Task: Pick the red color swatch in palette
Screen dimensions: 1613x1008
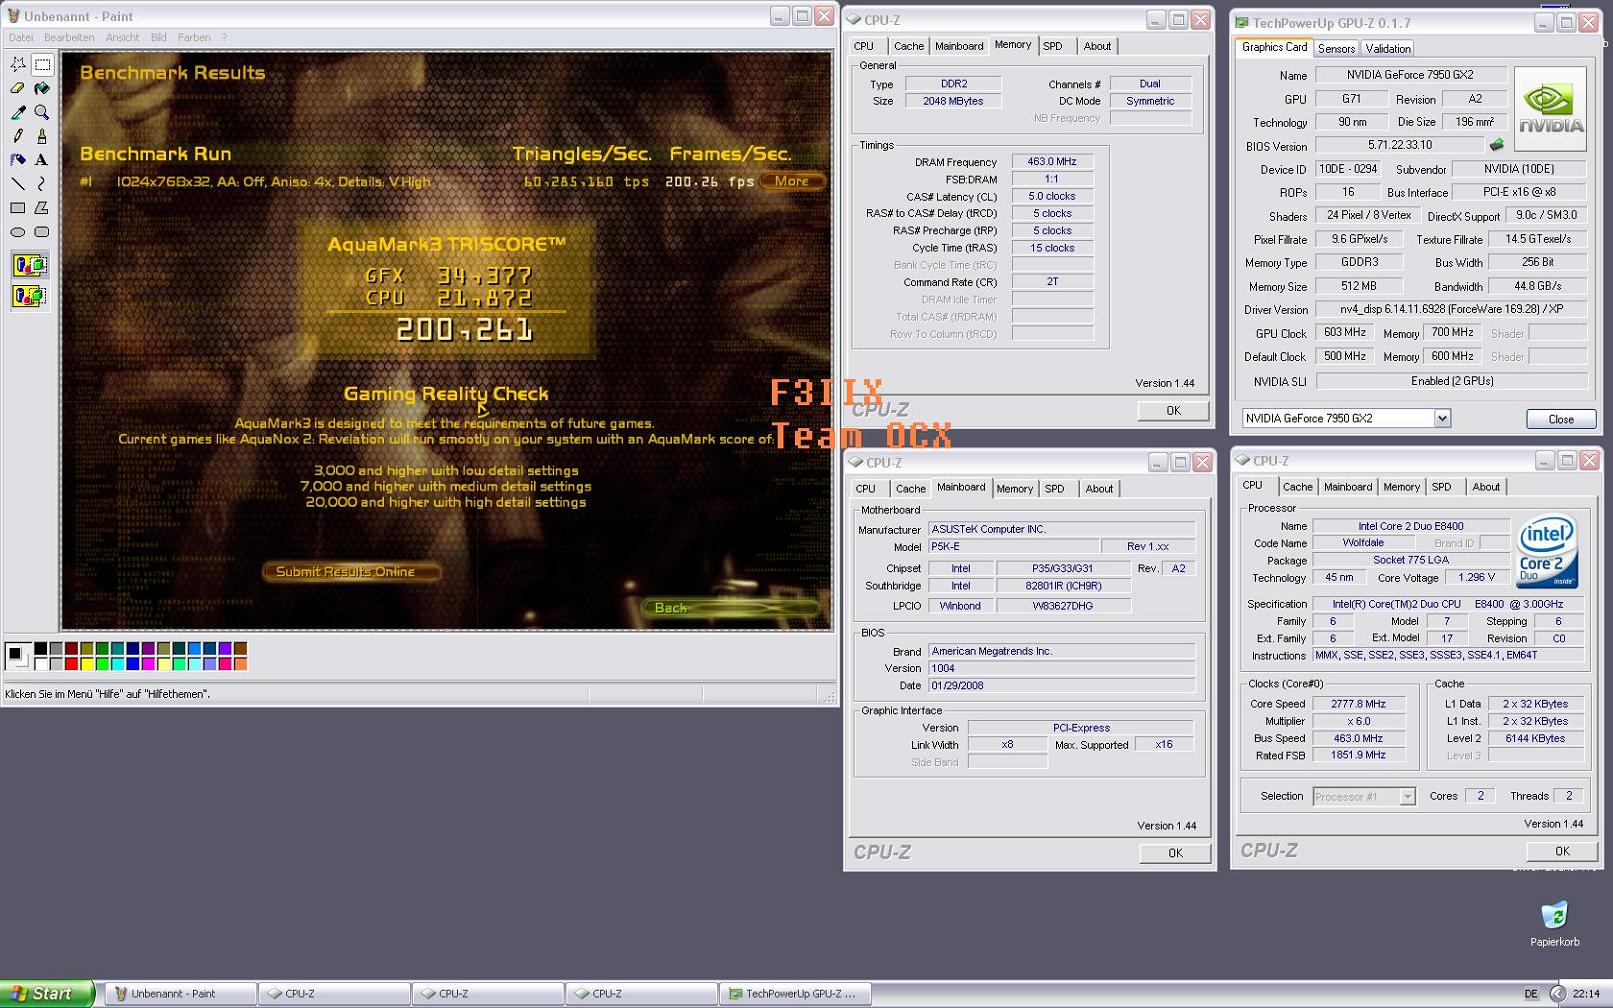Action: tap(72, 663)
